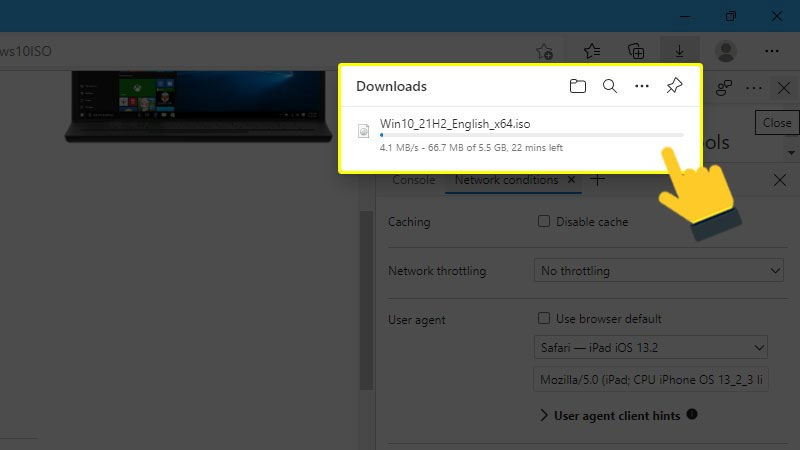
Task: Restore down the browser window
Action: point(731,16)
